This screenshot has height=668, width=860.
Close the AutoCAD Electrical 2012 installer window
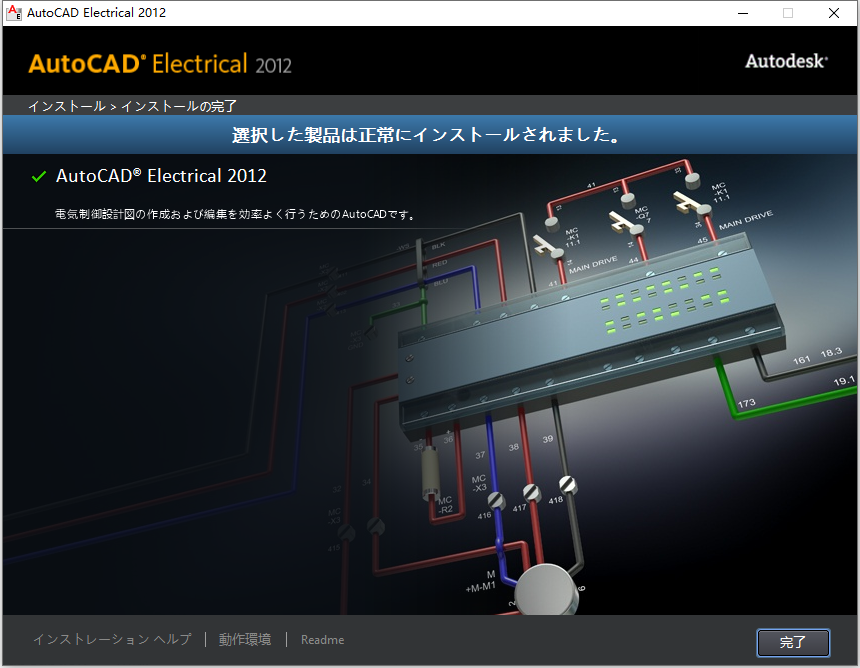point(834,13)
